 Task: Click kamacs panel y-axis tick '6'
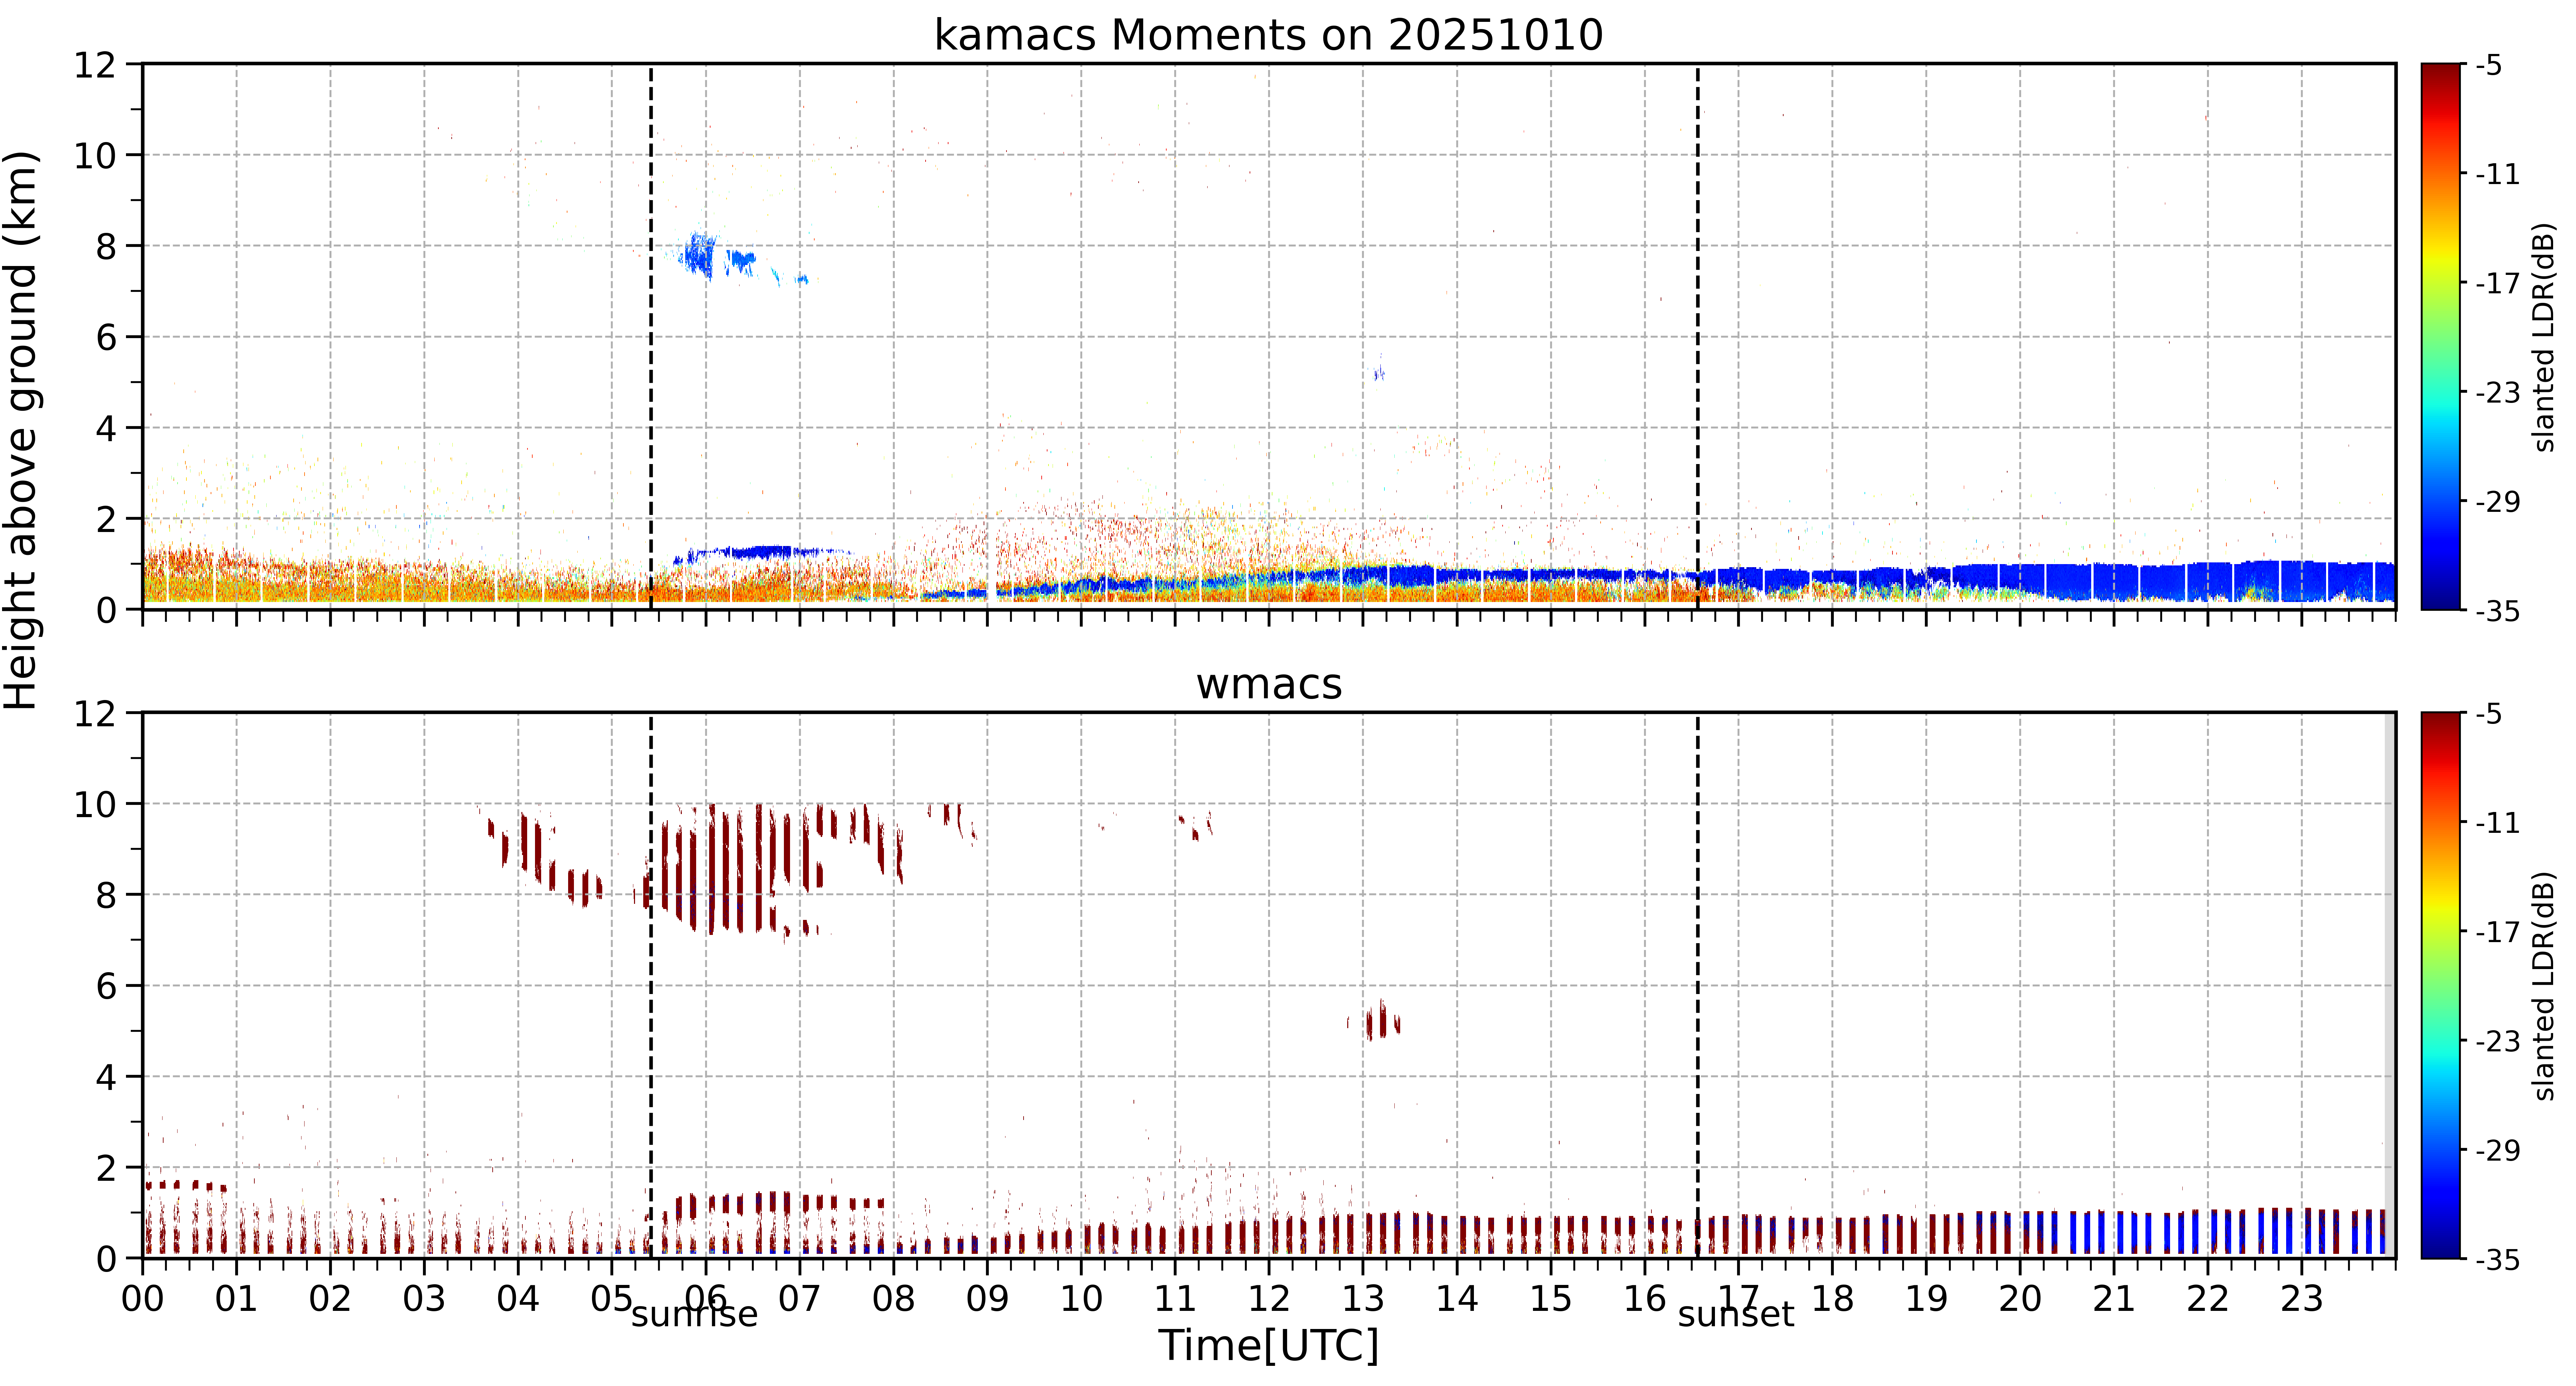tap(106, 338)
